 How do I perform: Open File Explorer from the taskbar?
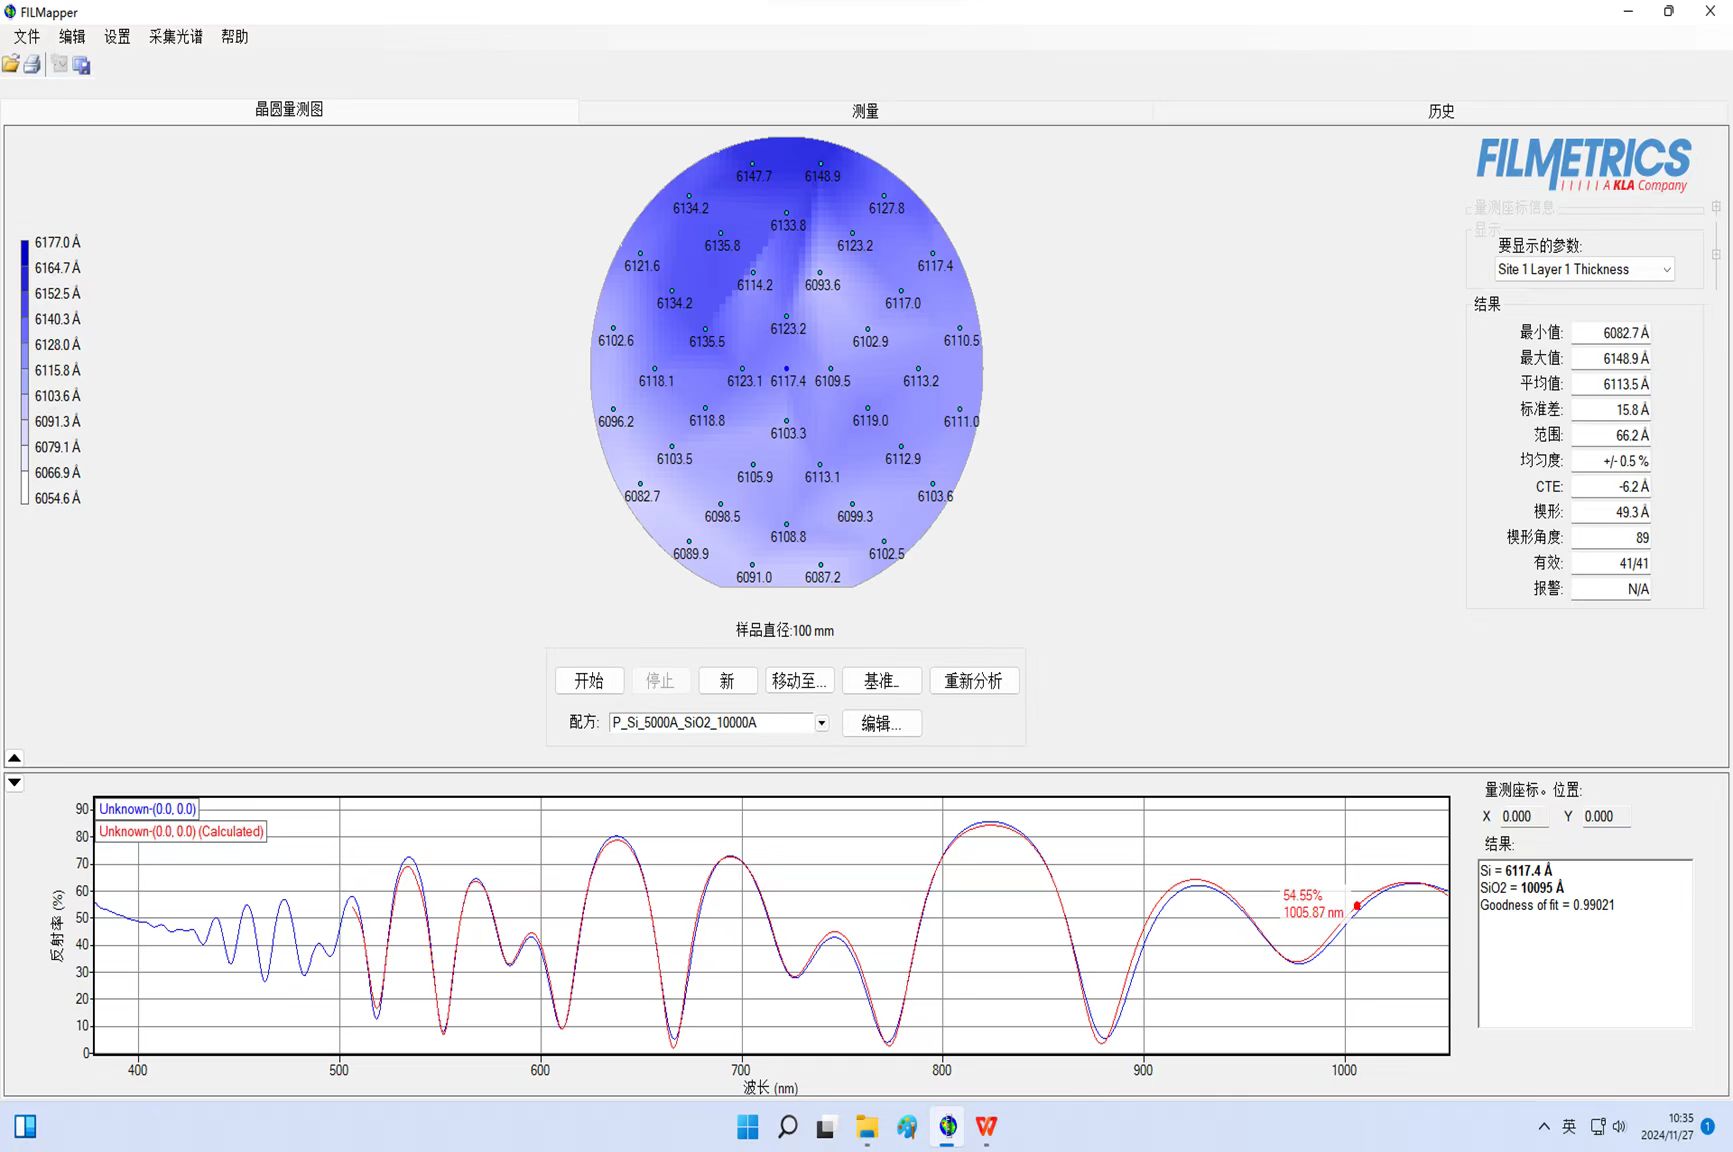pyautogui.click(x=866, y=1127)
